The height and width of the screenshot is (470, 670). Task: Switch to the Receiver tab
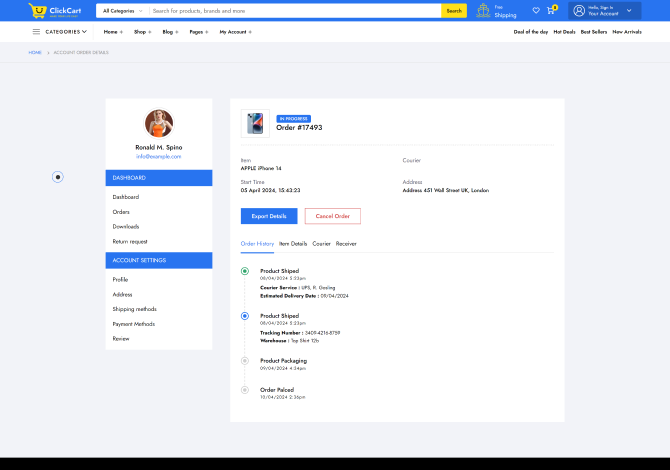[x=346, y=244]
